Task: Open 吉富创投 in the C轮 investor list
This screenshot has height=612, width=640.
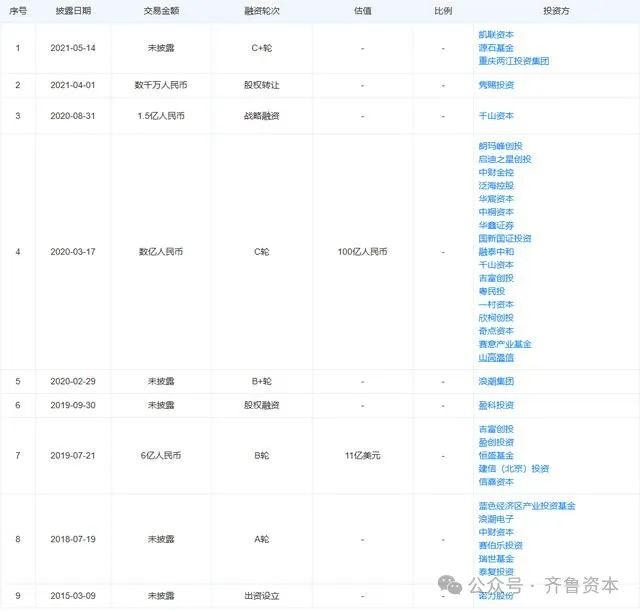Action: [496, 278]
